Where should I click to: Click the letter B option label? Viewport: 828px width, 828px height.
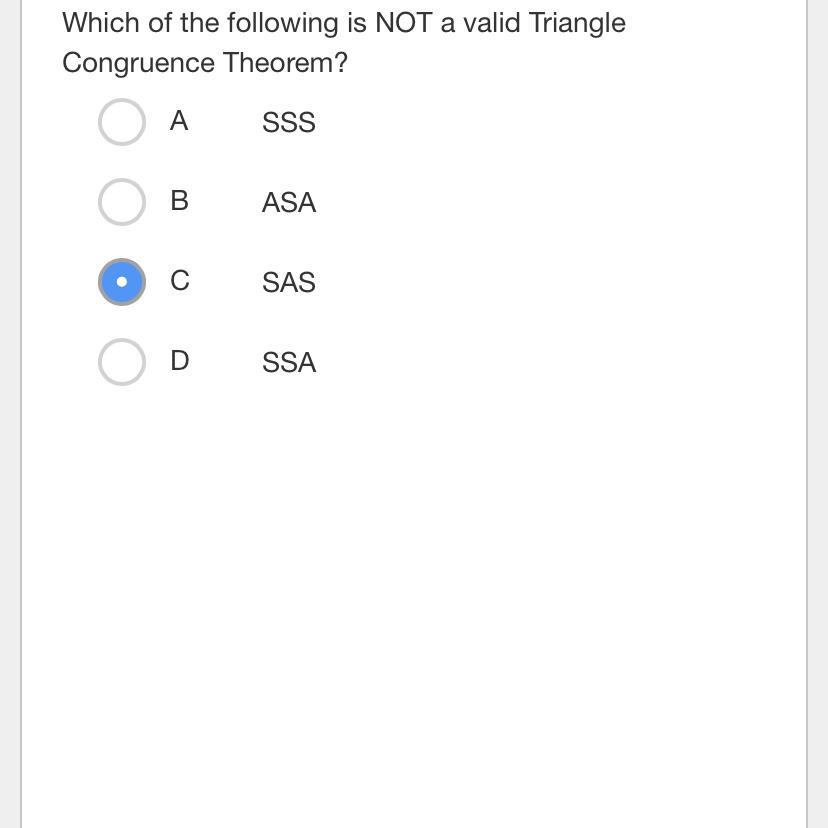[180, 201]
